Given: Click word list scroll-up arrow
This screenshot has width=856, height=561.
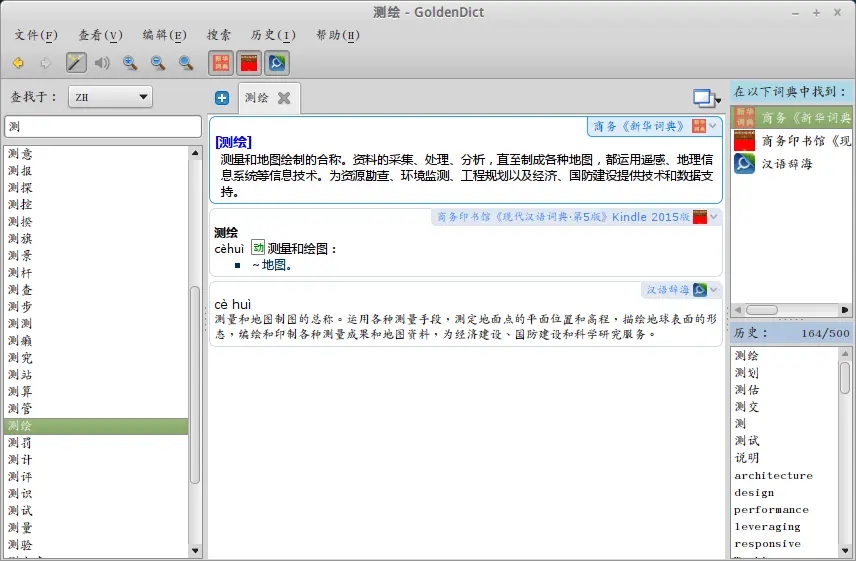Looking at the screenshot, I should (195, 153).
